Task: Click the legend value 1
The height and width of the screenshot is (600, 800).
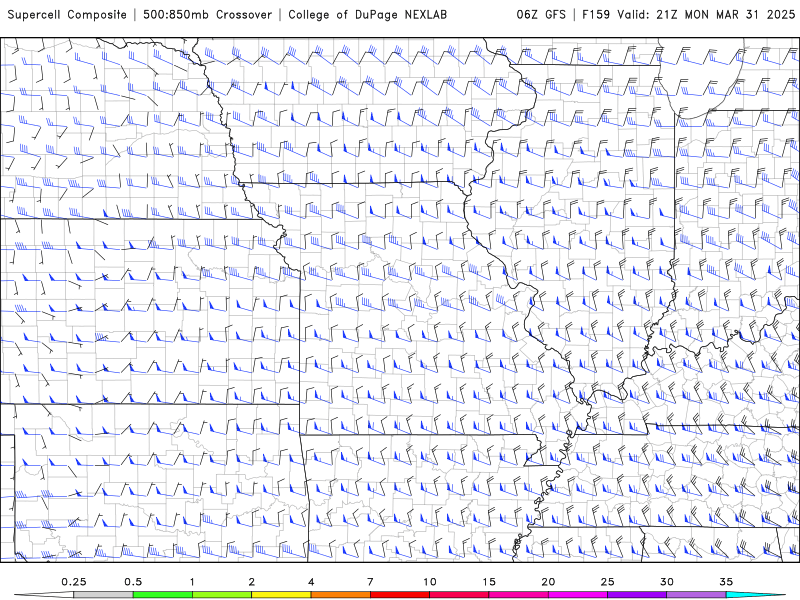Action: pos(192,582)
